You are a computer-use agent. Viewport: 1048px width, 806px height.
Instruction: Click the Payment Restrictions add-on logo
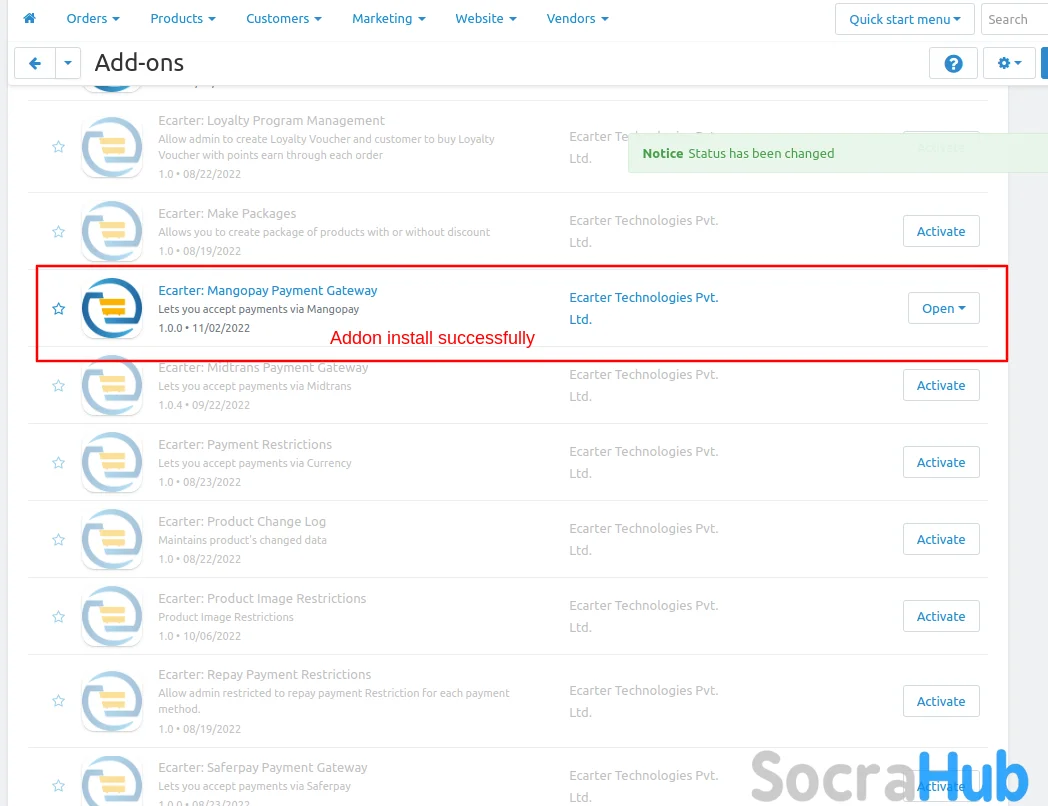point(112,462)
